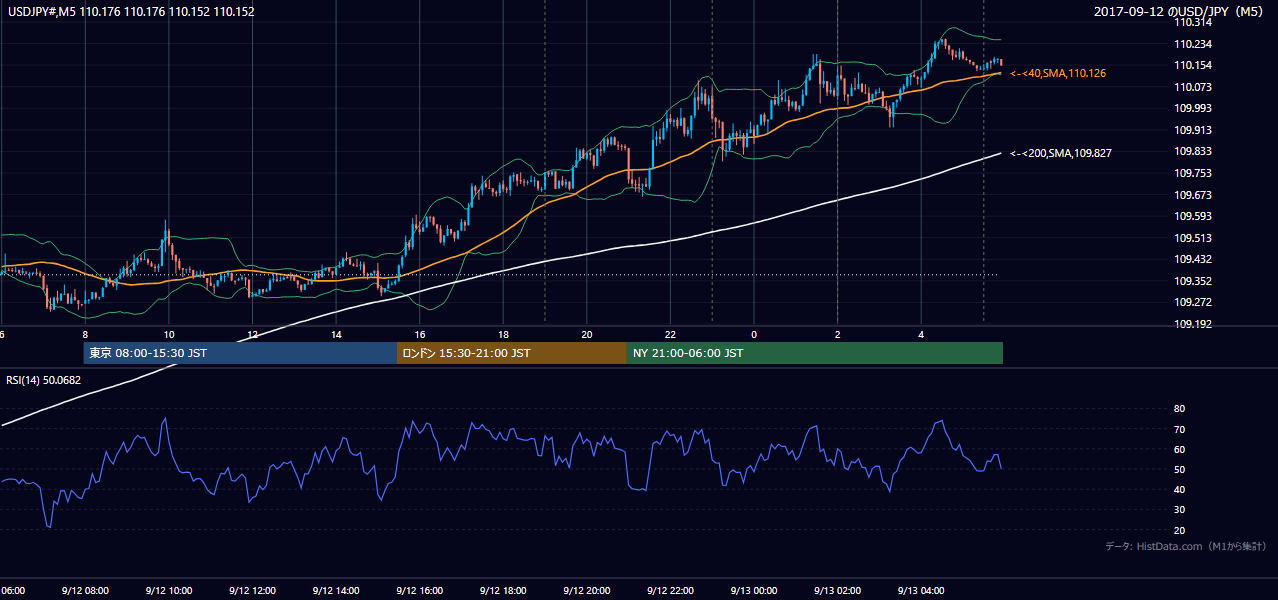1278x600 pixels.
Task: Click hour marker 20 above the session bars
Action: (587, 335)
